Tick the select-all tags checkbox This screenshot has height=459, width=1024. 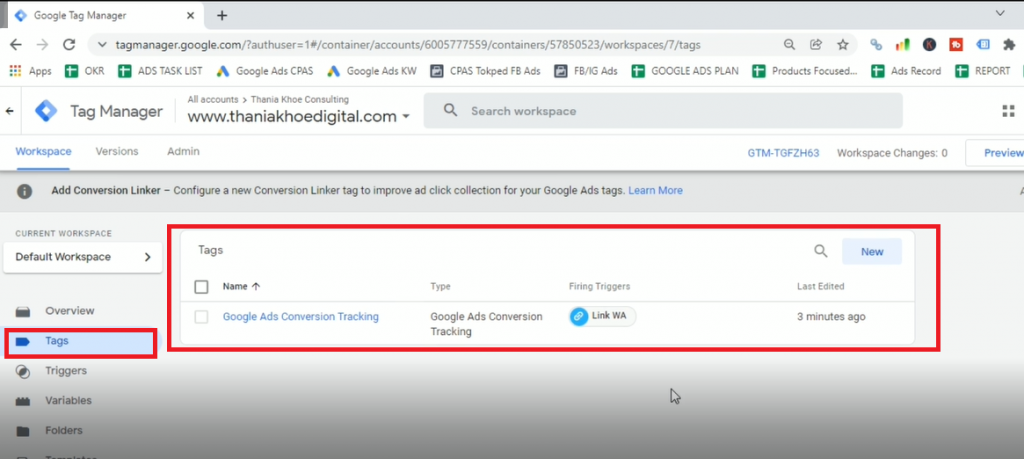(202, 287)
